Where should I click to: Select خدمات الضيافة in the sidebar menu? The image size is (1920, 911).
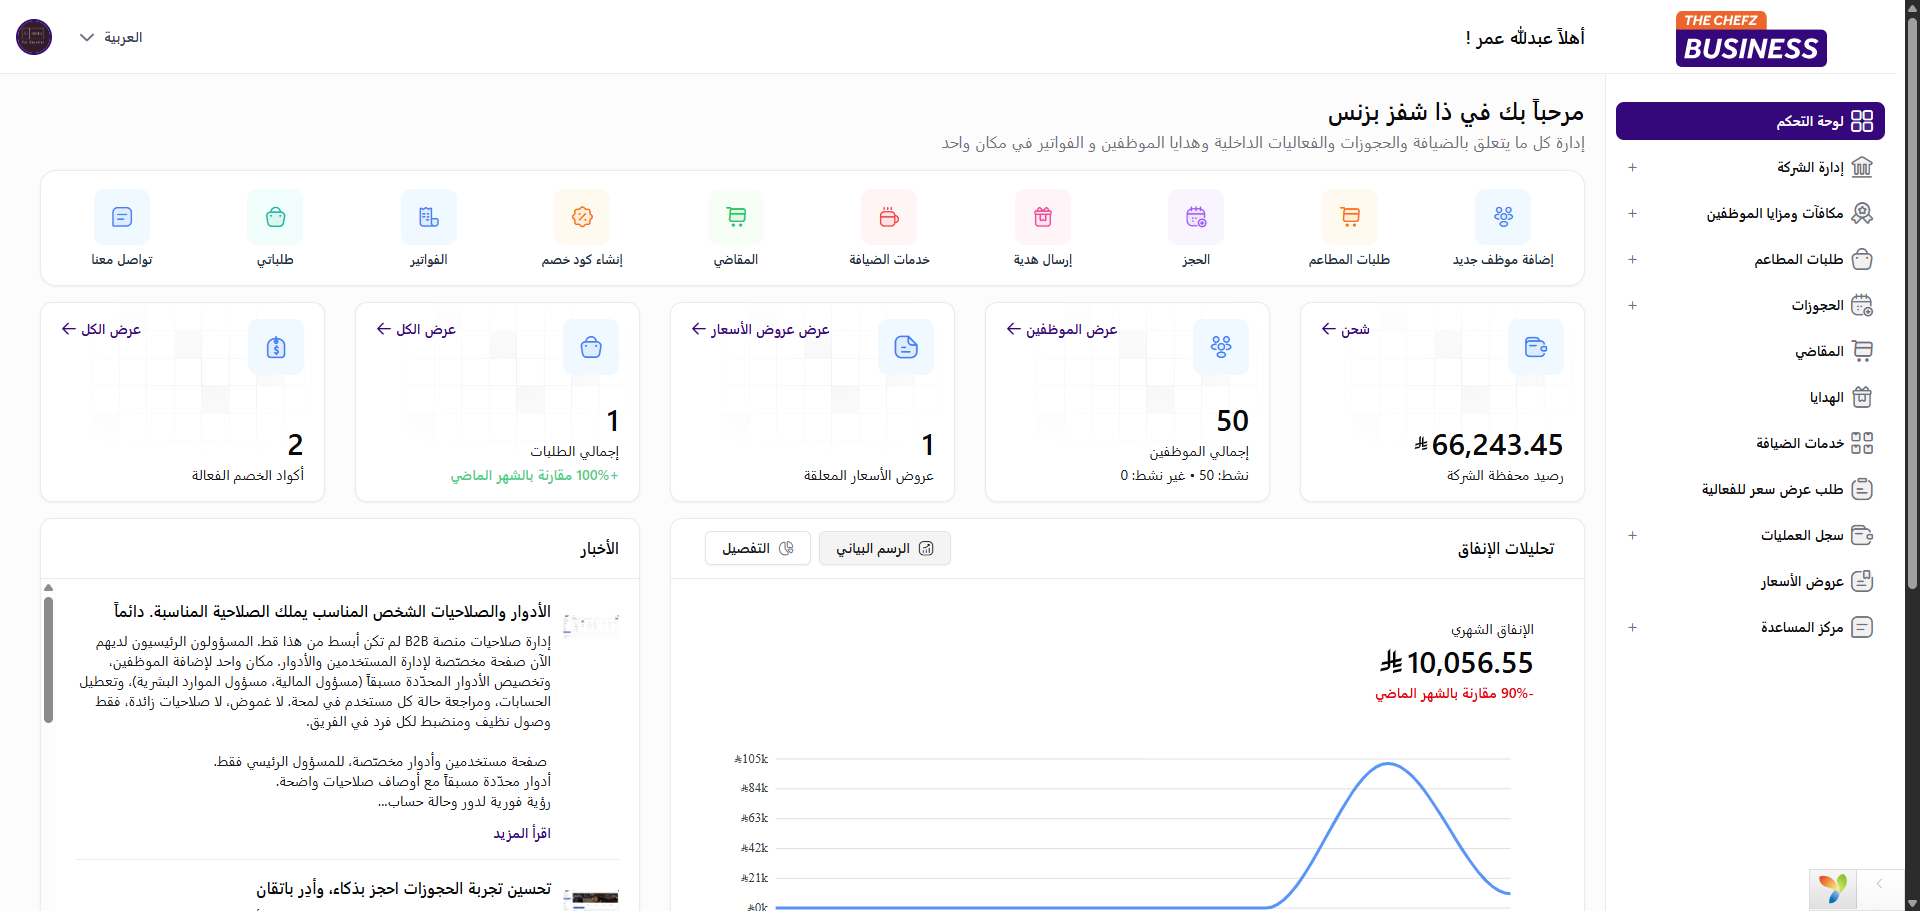click(1750, 443)
